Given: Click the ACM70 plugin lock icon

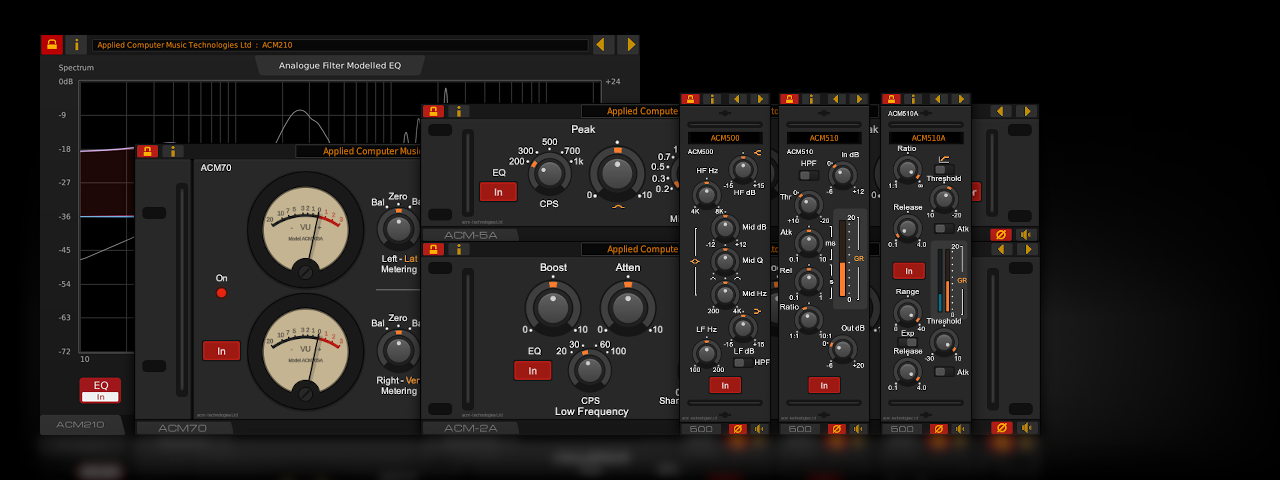Looking at the screenshot, I should (x=148, y=151).
